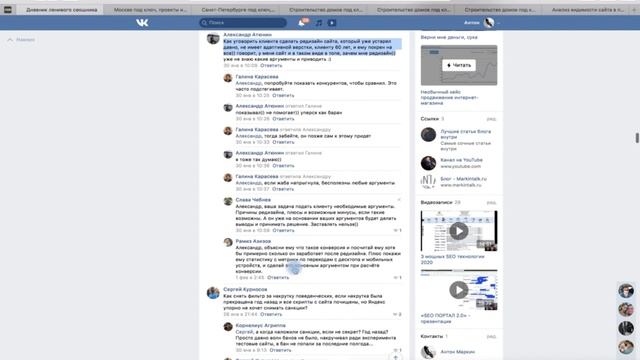Reply to Александр's post about редизайн сайта

(x=271, y=65)
